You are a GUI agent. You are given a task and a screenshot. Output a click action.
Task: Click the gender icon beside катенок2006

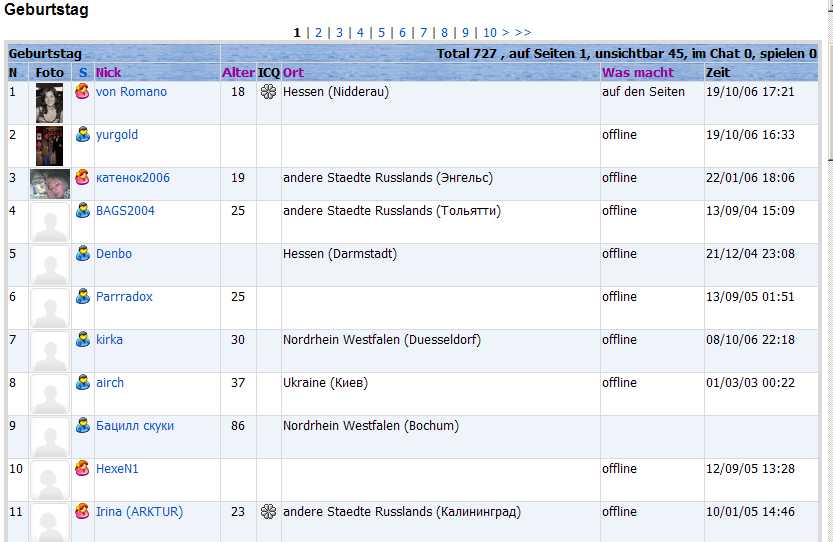tap(83, 178)
